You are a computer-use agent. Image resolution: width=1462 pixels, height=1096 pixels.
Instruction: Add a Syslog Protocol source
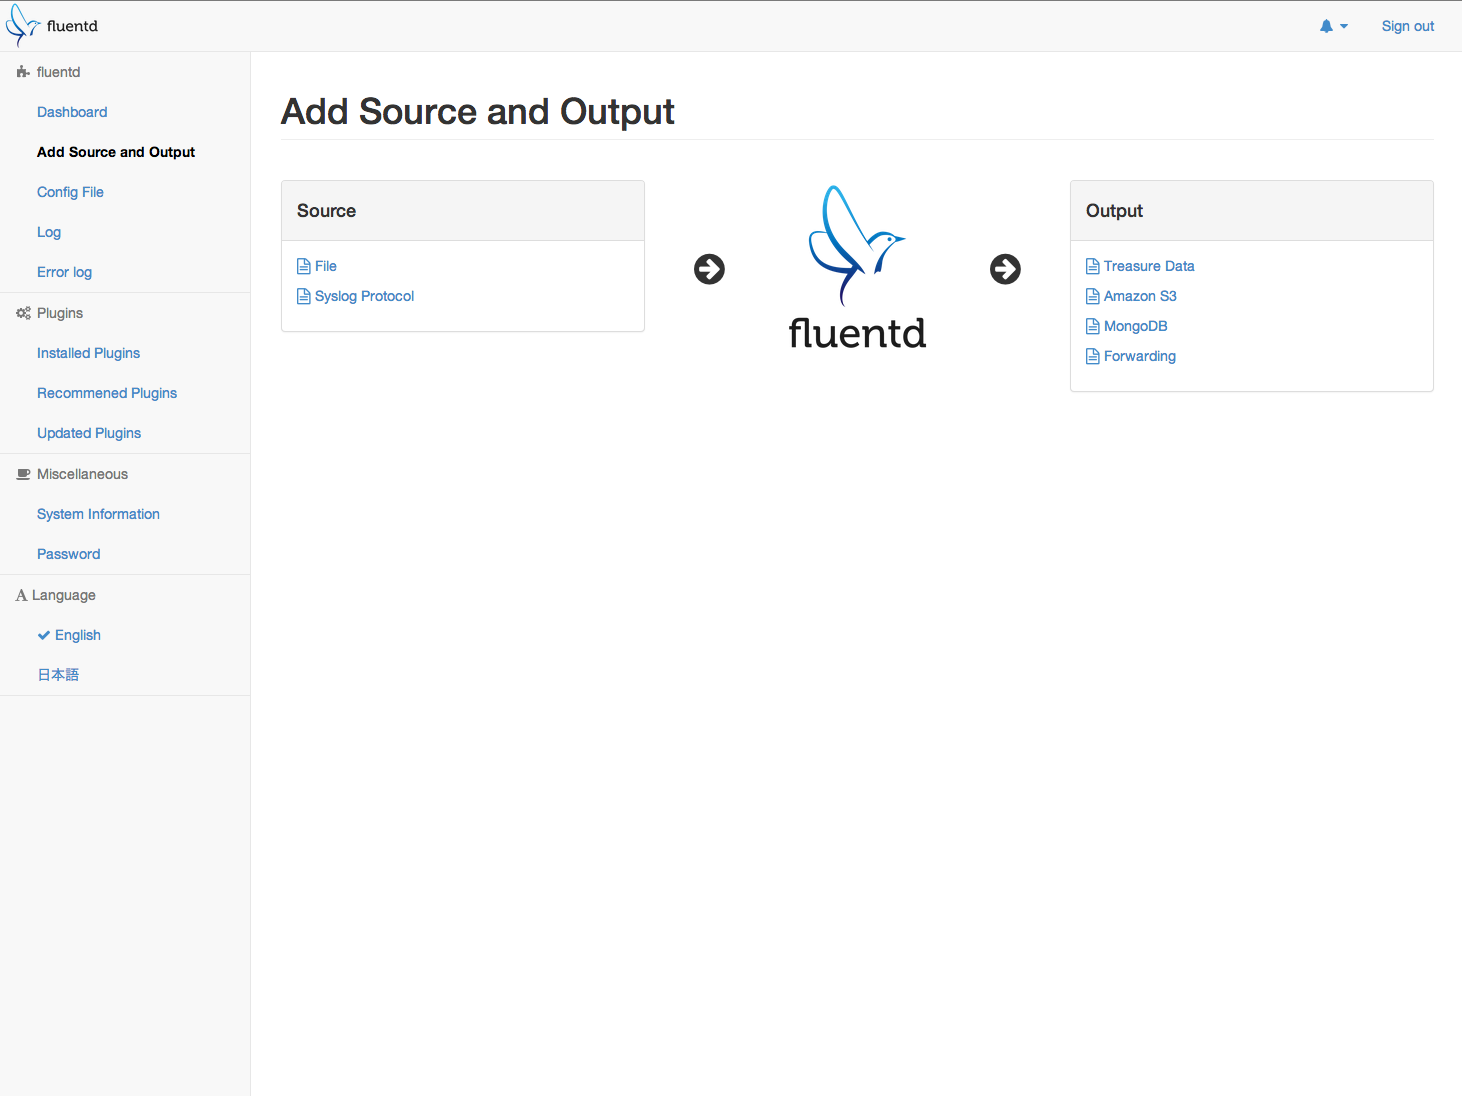point(364,296)
